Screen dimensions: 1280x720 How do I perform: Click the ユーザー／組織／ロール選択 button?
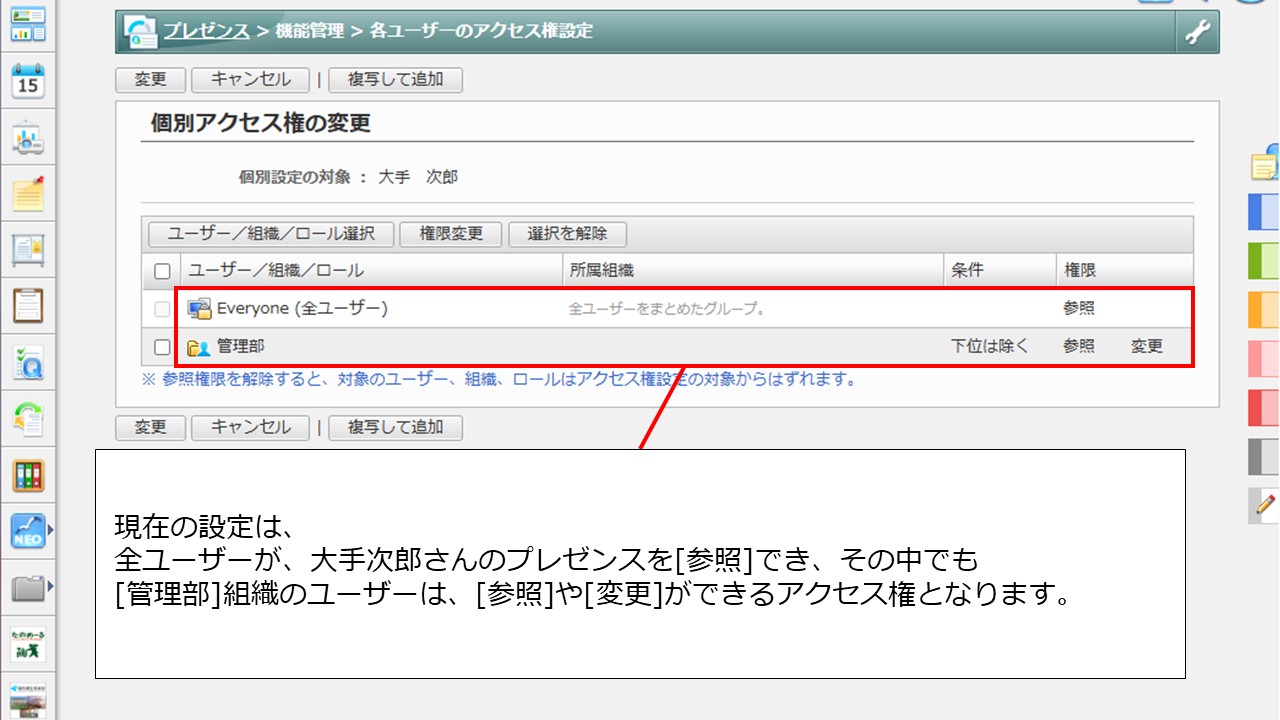(x=271, y=234)
